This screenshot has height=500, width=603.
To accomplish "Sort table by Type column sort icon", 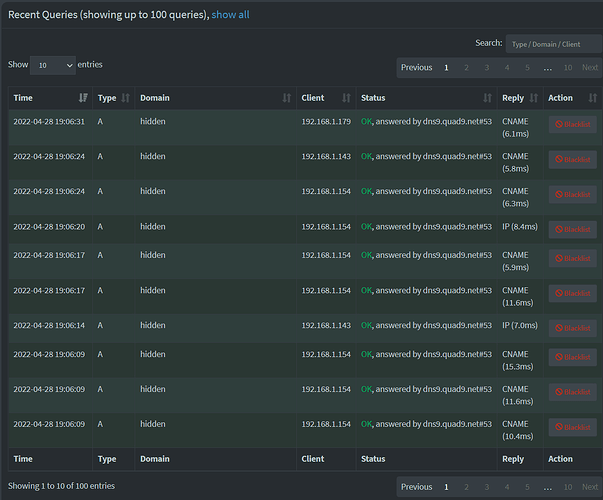I will 125,98.
